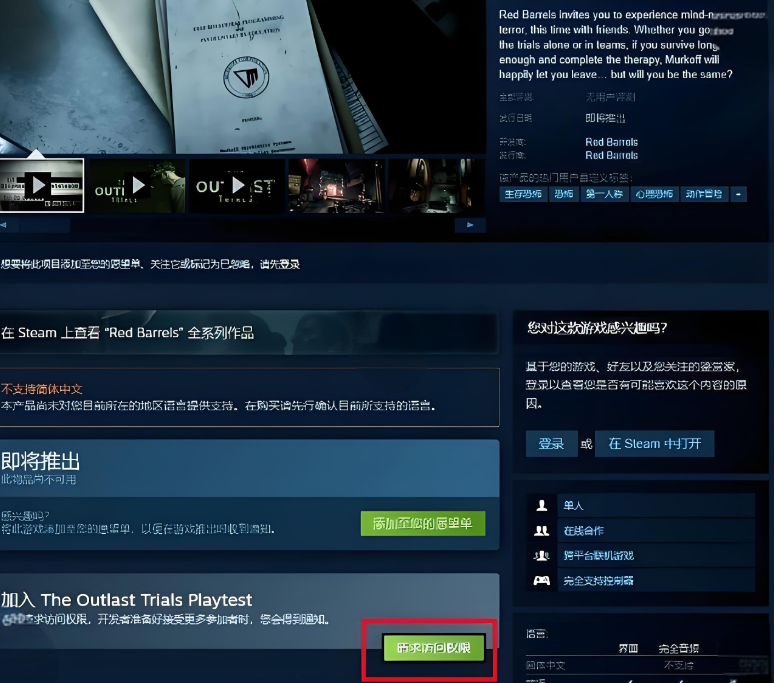Click the left arrow of the media strip

point(4,225)
